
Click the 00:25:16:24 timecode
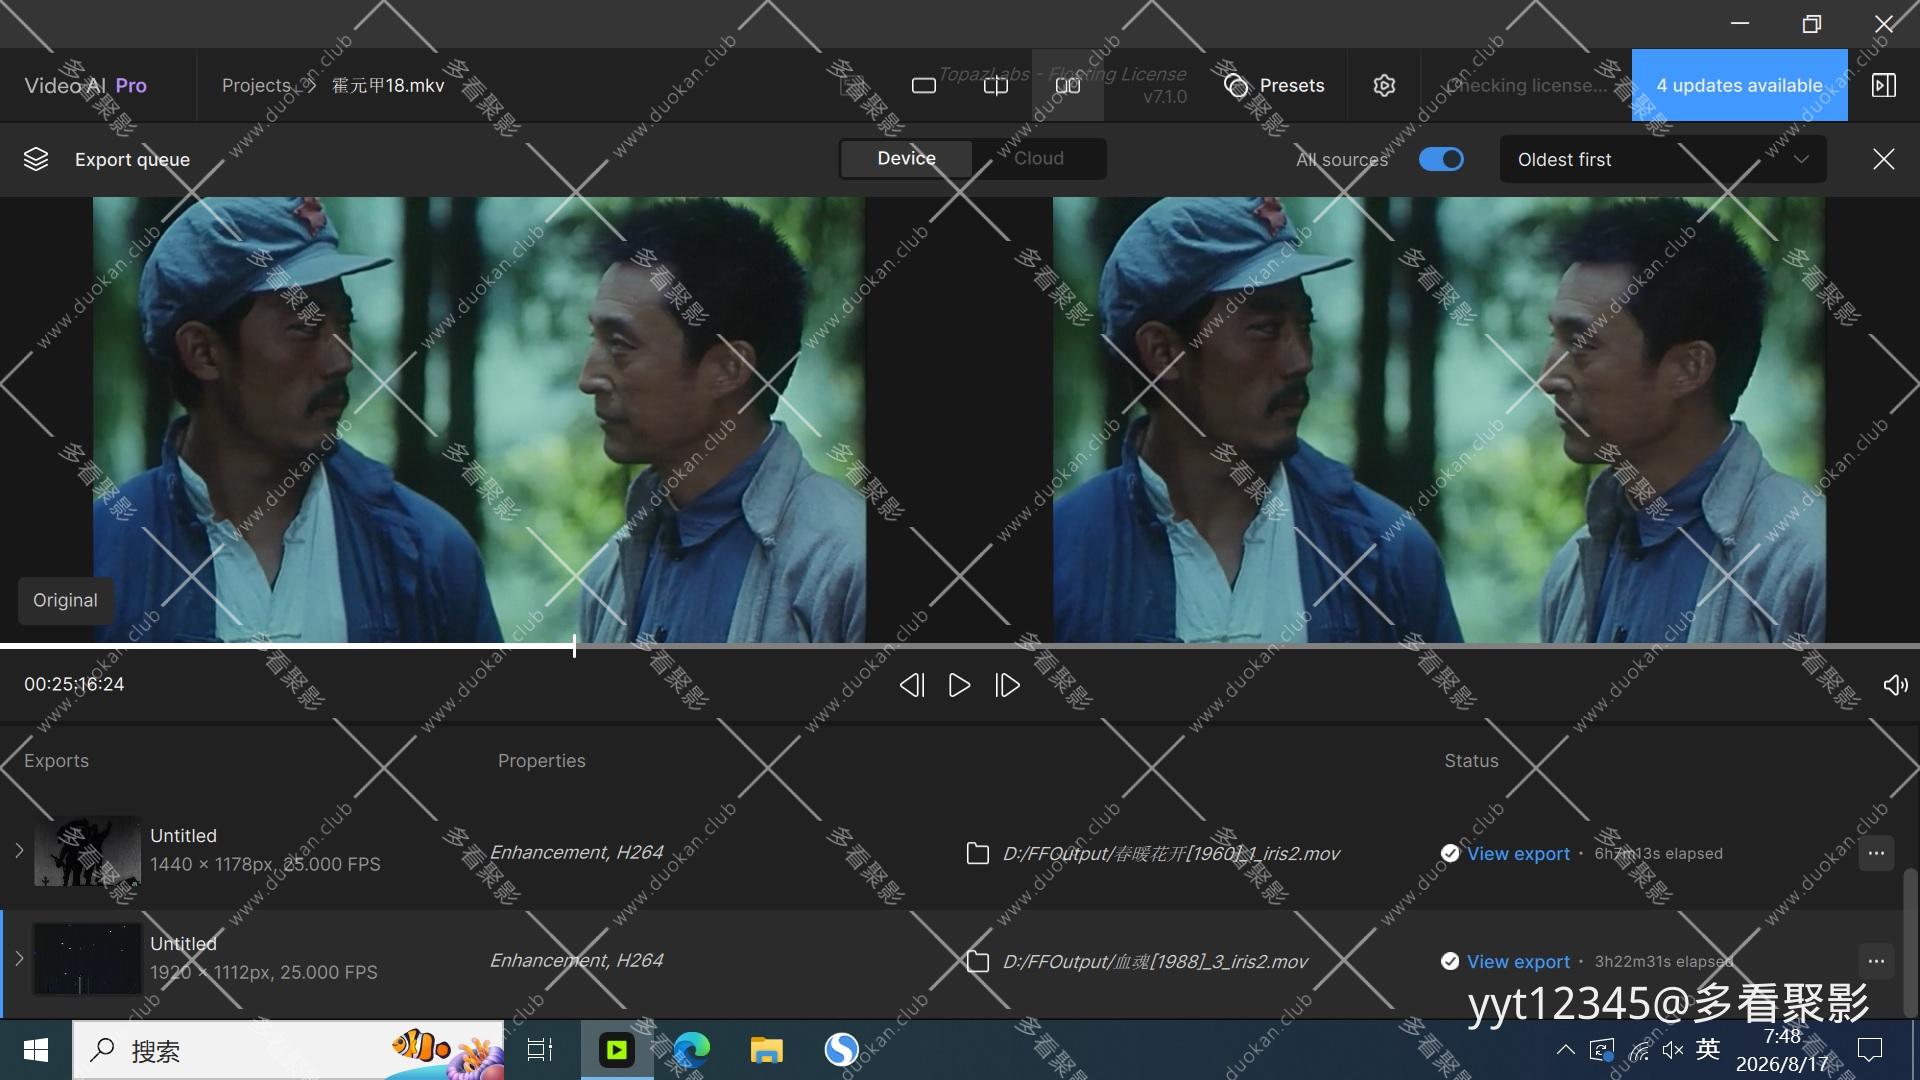(75, 685)
